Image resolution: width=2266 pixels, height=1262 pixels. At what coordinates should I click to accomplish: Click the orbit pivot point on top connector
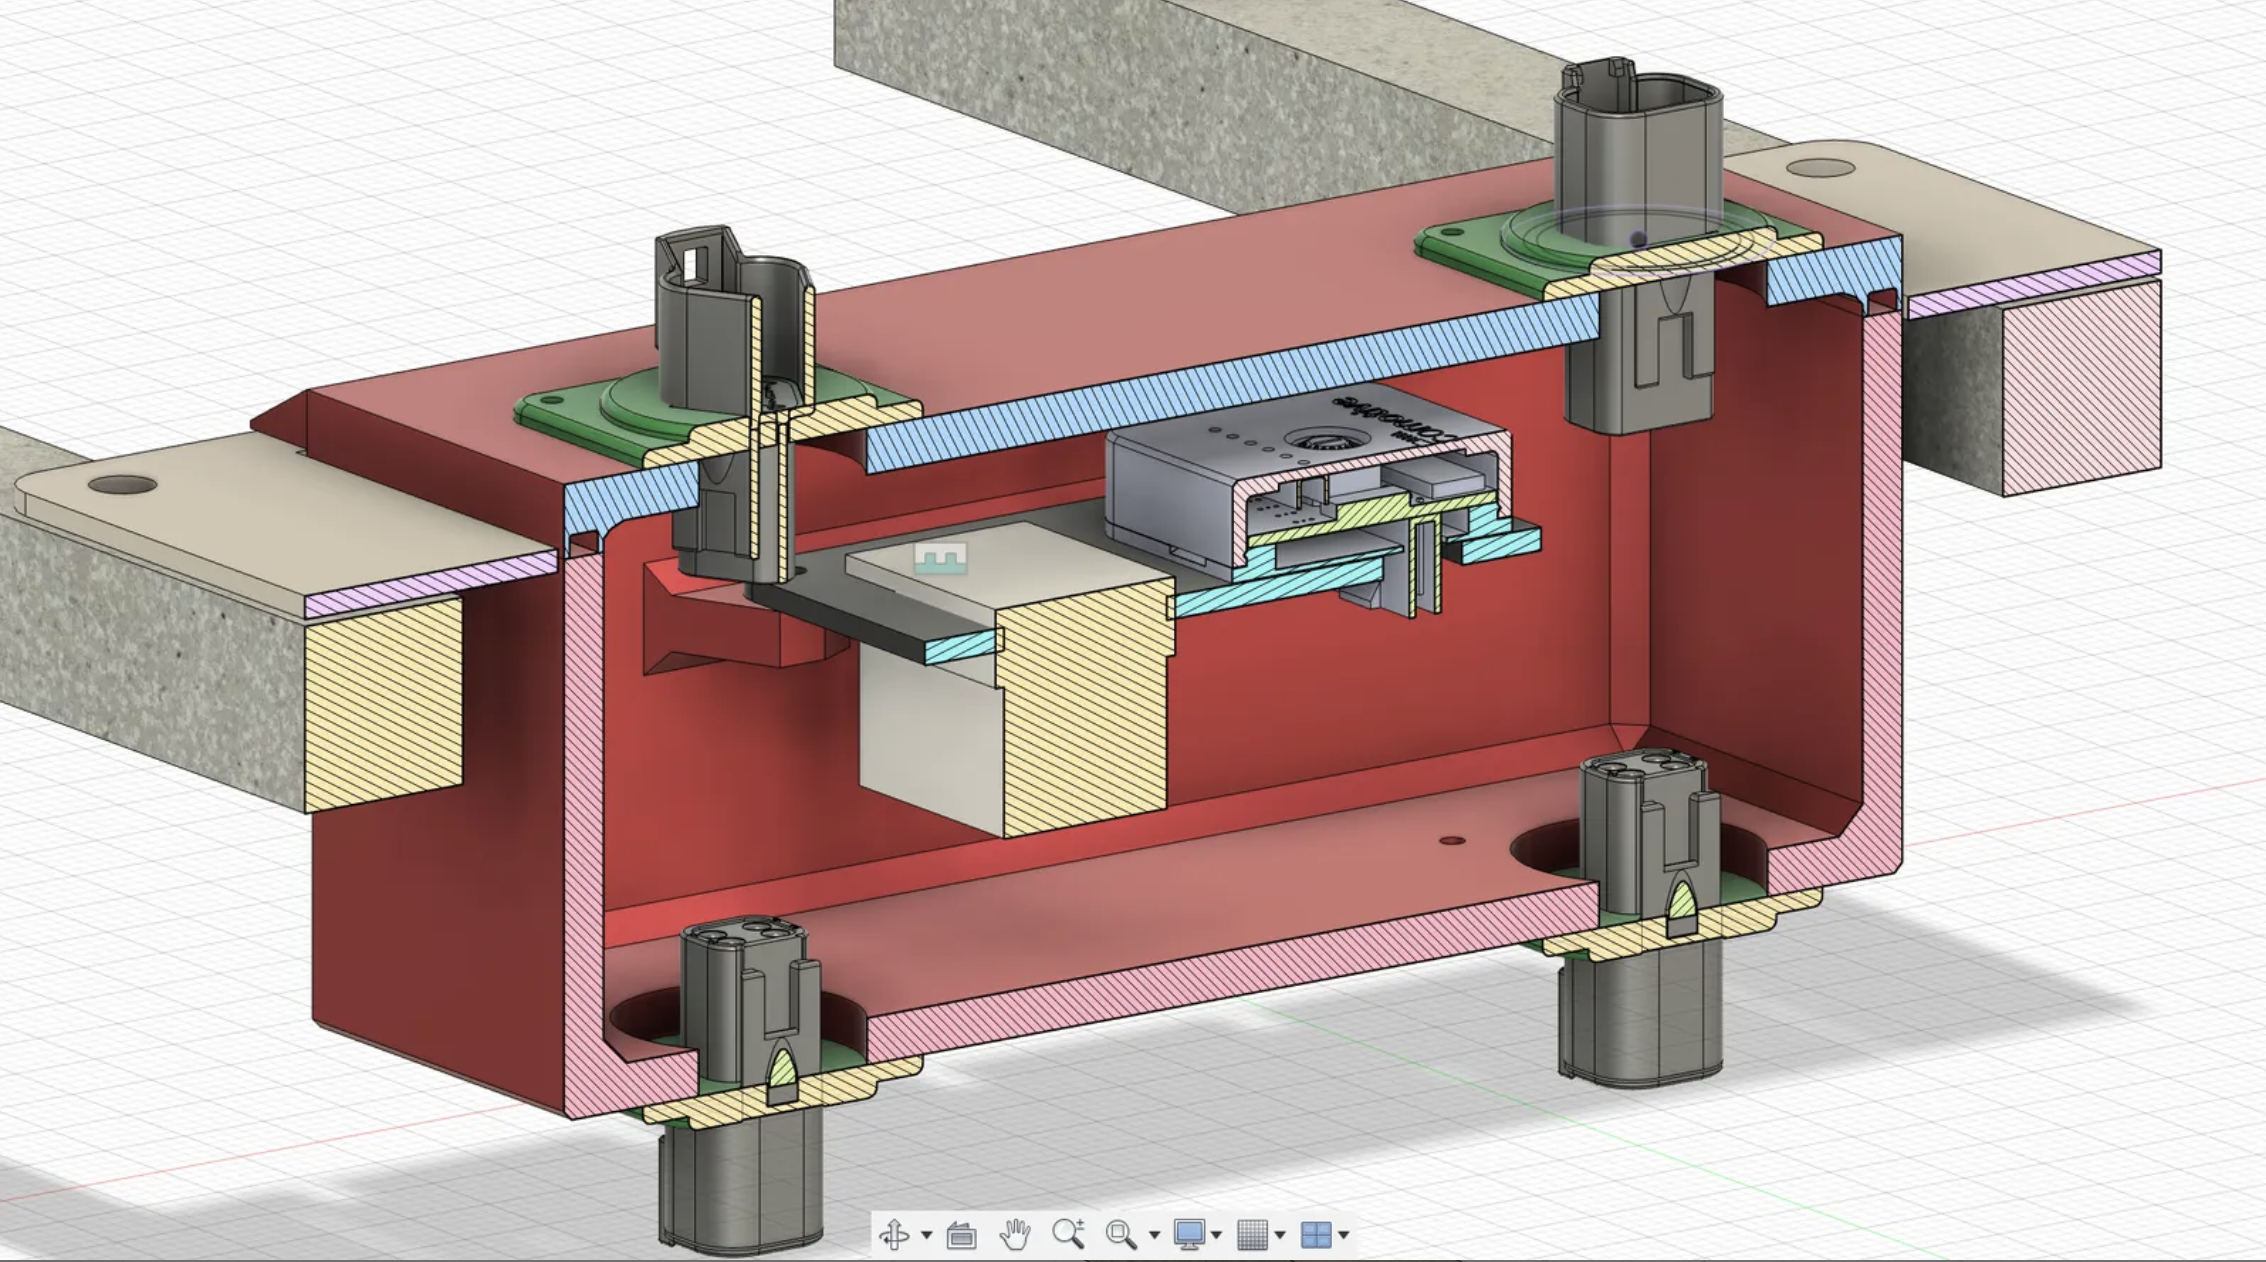point(1637,239)
